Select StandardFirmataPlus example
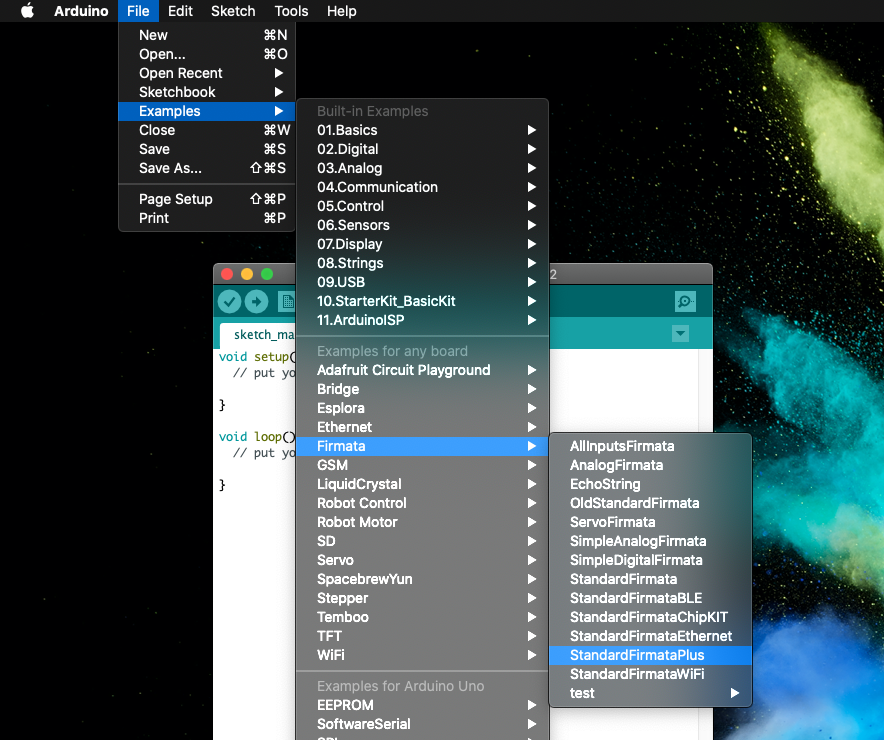884x740 pixels. click(637, 655)
